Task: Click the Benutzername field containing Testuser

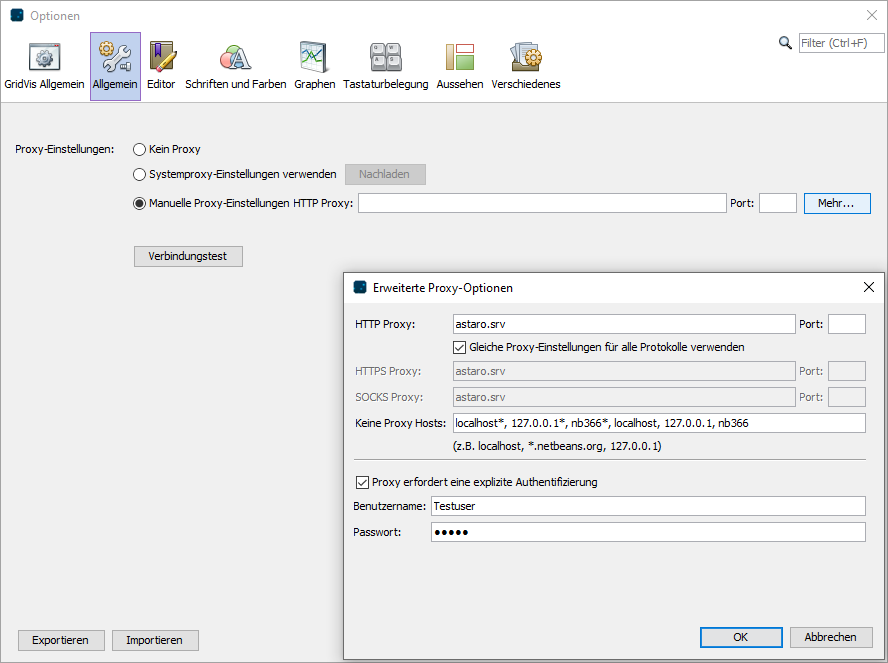Action: click(x=647, y=506)
